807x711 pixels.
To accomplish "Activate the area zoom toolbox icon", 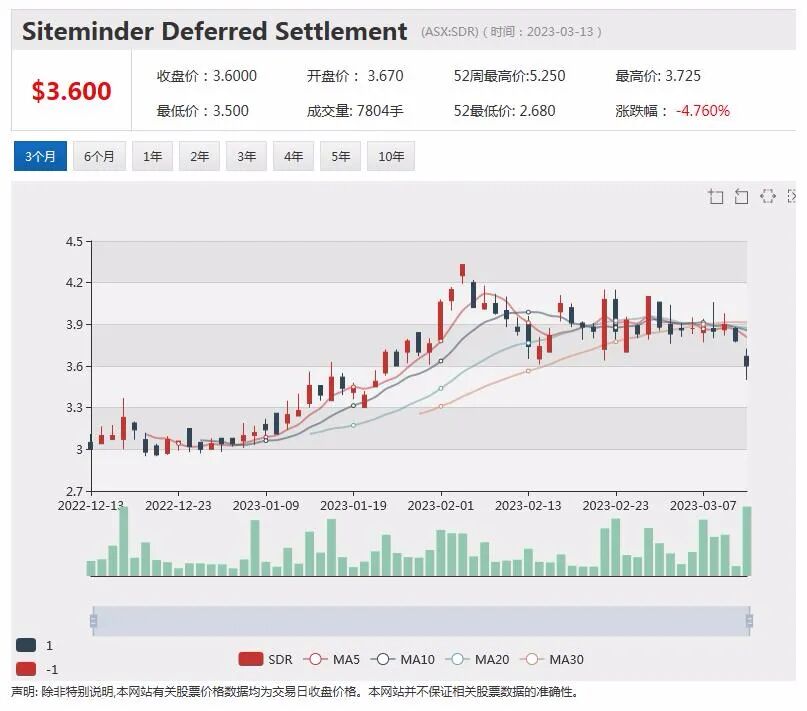I will click(x=715, y=196).
